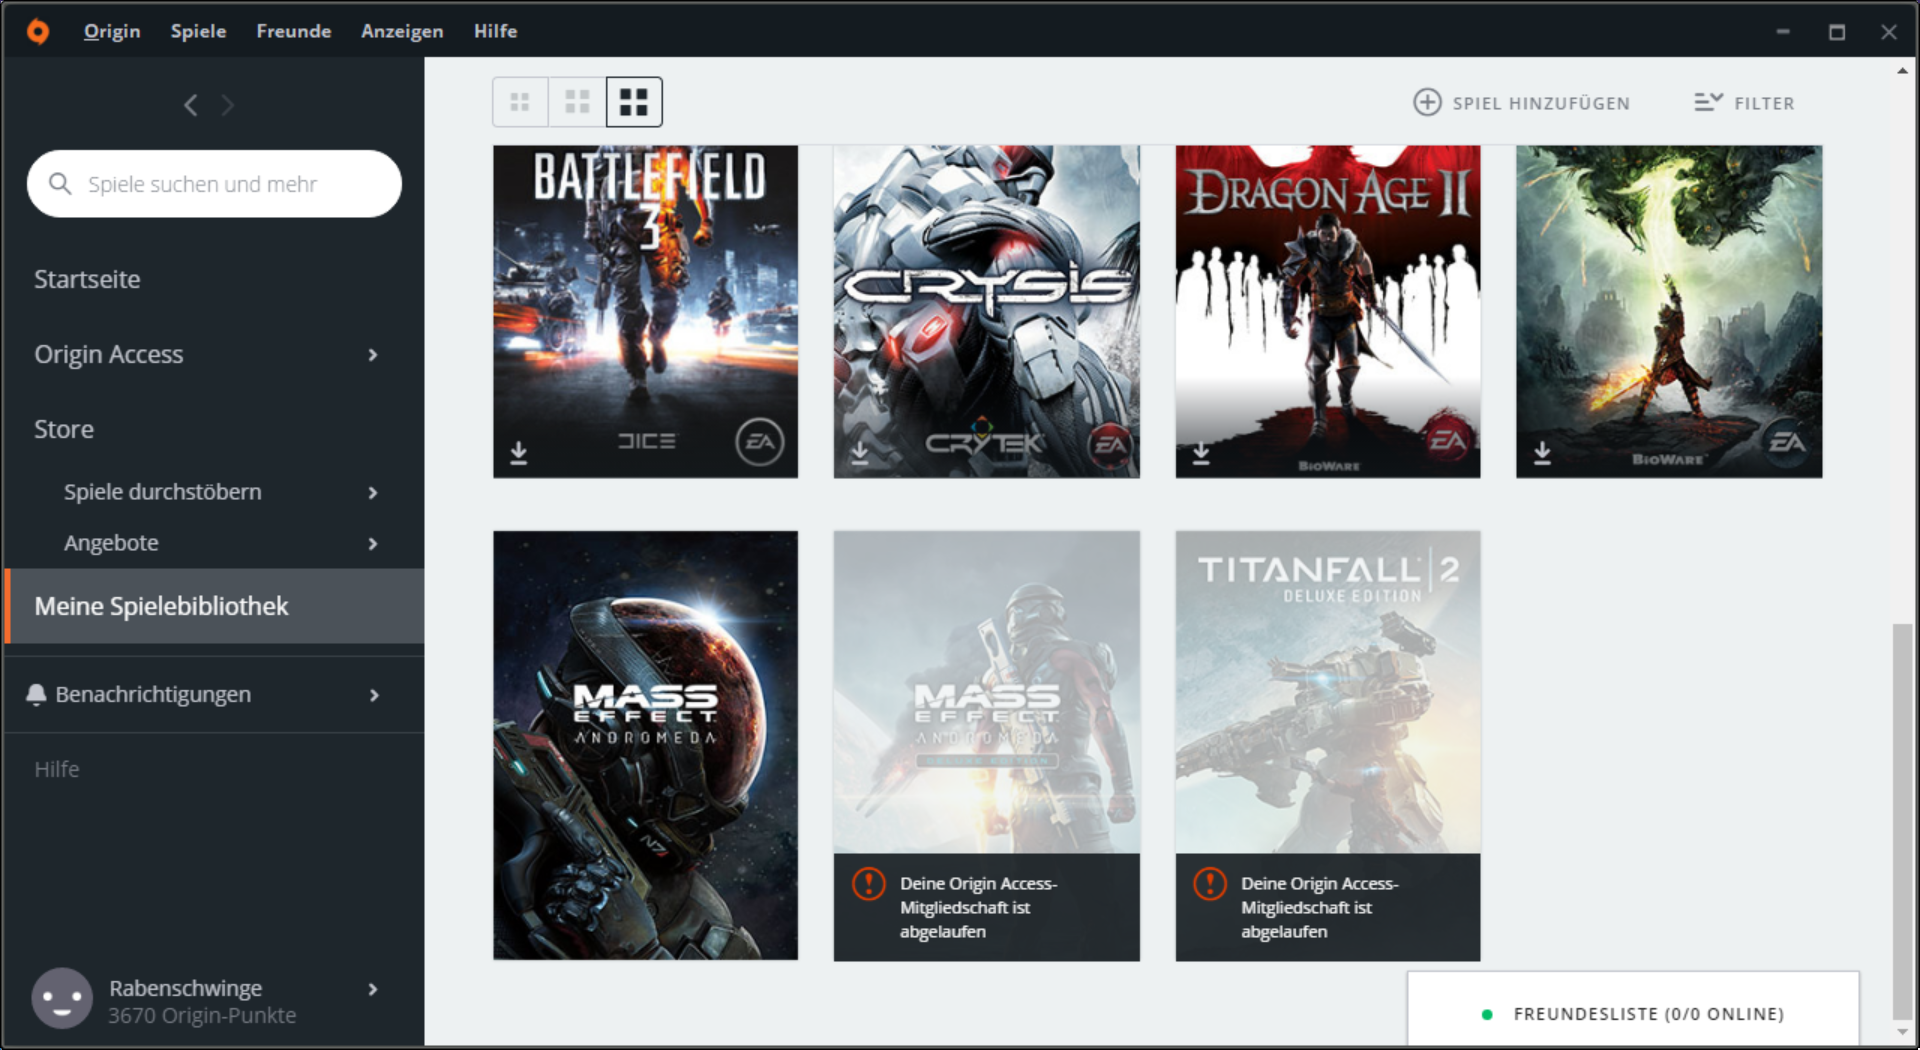Open Angebote in sidebar
The image size is (1920, 1050).
tap(111, 543)
